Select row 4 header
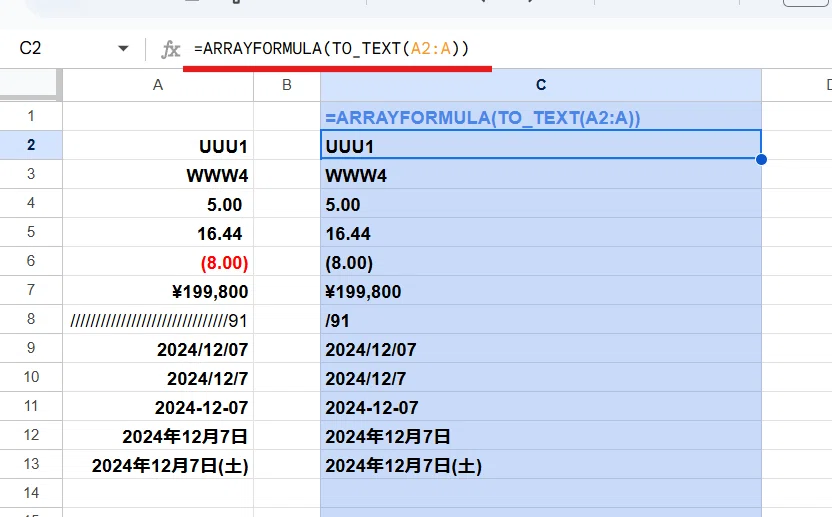 tap(31, 203)
